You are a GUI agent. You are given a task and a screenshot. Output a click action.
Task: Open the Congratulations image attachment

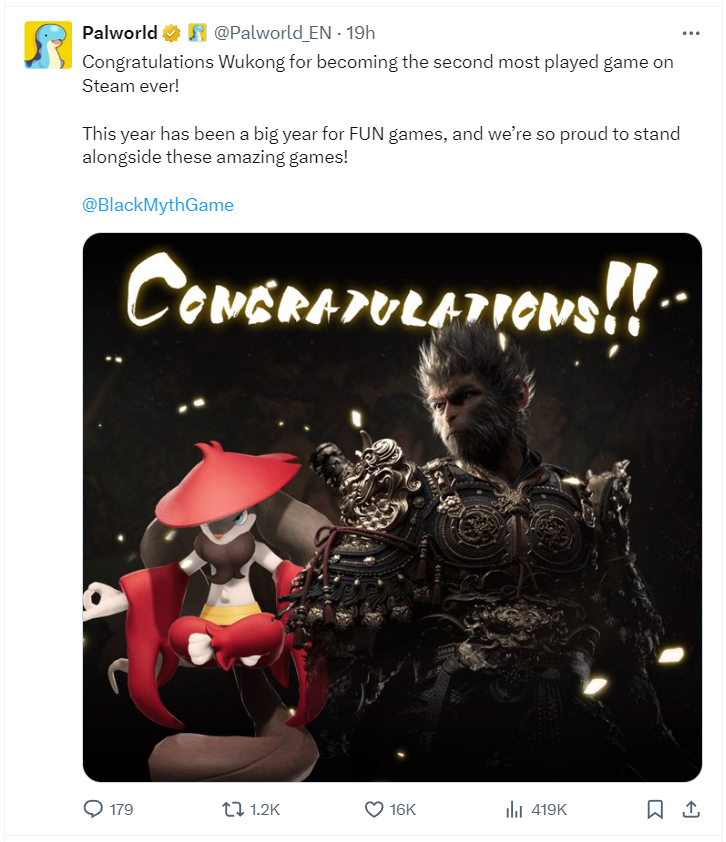tap(392, 507)
